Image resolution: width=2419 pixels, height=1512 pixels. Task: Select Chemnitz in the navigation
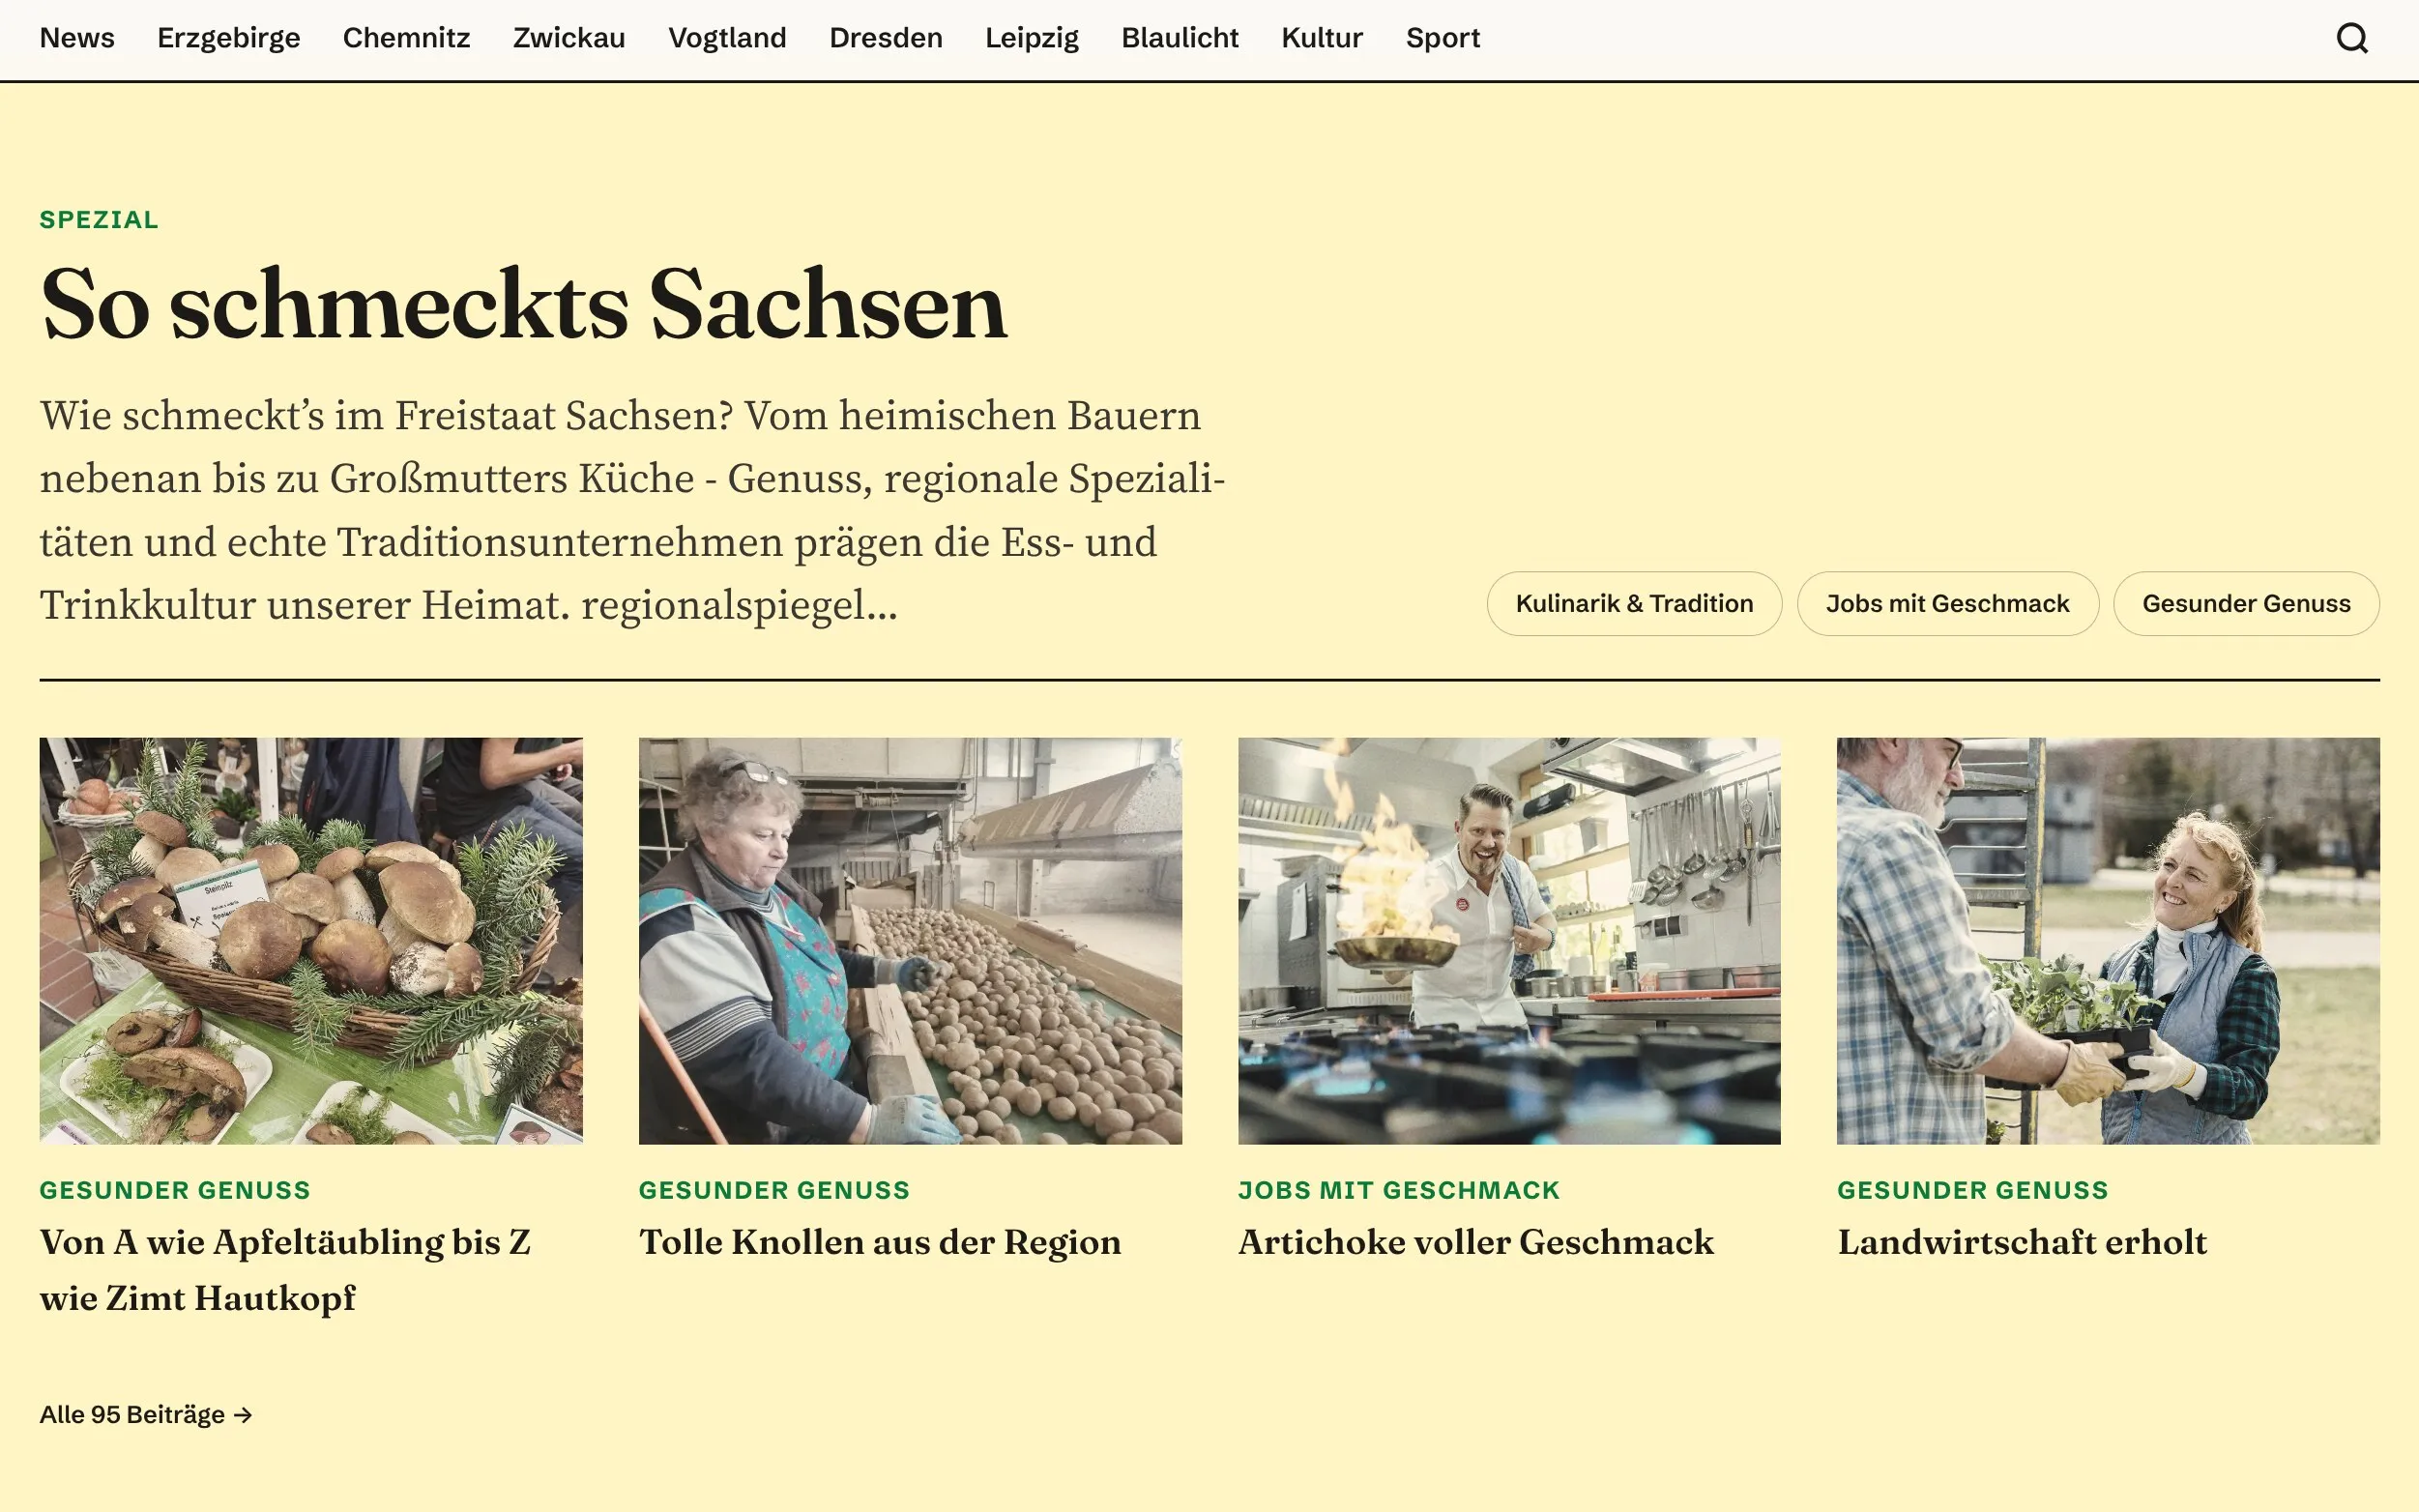(x=406, y=38)
